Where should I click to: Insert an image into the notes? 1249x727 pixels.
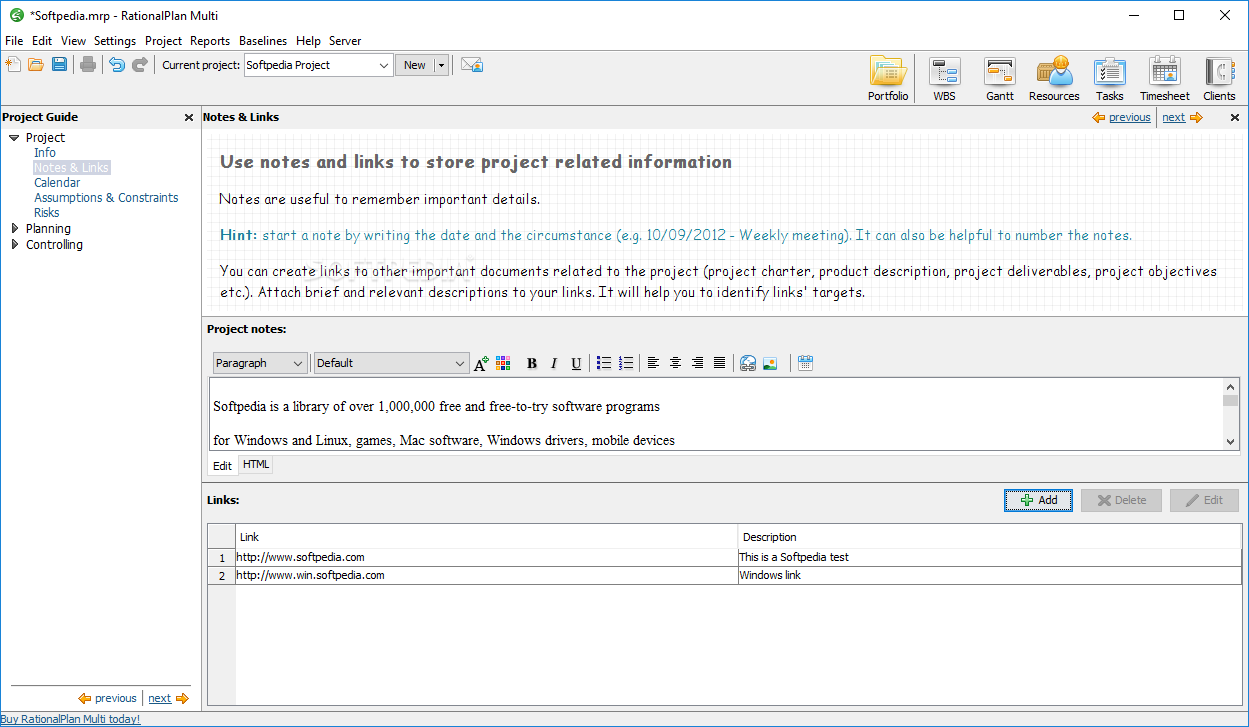pos(769,363)
